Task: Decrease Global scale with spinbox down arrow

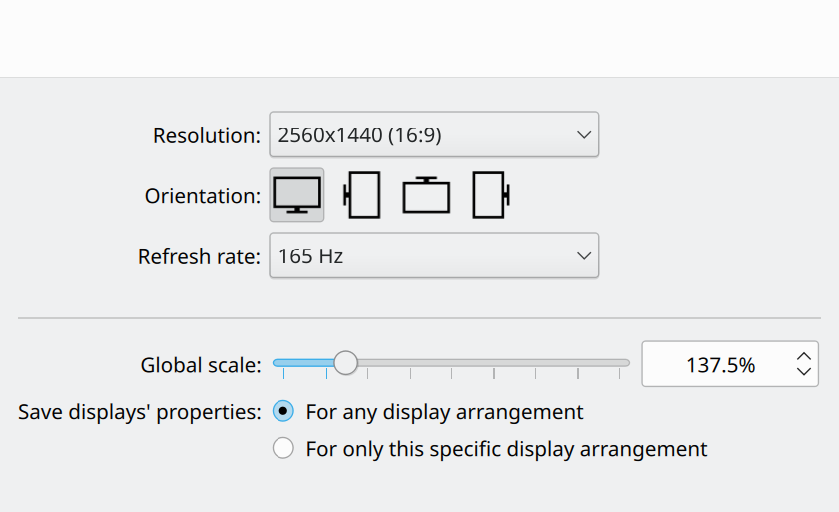Action: pyautogui.click(x=804, y=371)
